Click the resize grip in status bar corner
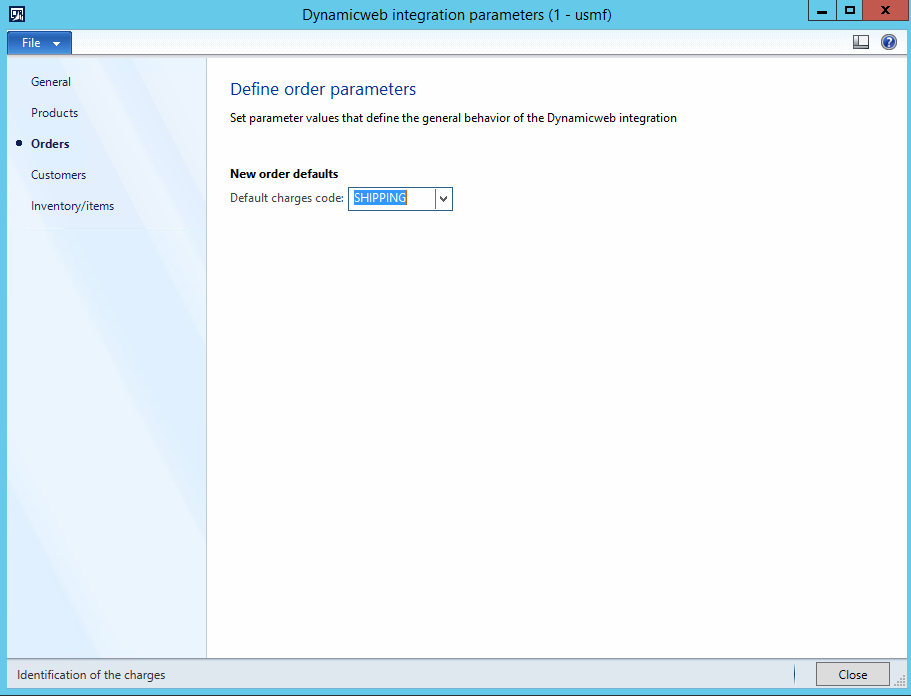 (x=900, y=680)
